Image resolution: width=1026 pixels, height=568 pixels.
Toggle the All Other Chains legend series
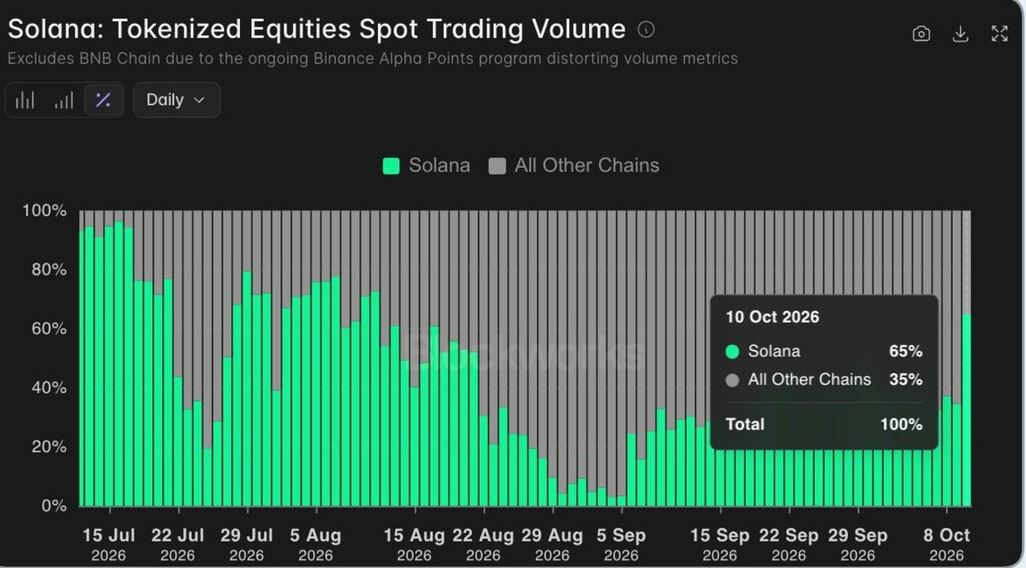[x=574, y=166]
